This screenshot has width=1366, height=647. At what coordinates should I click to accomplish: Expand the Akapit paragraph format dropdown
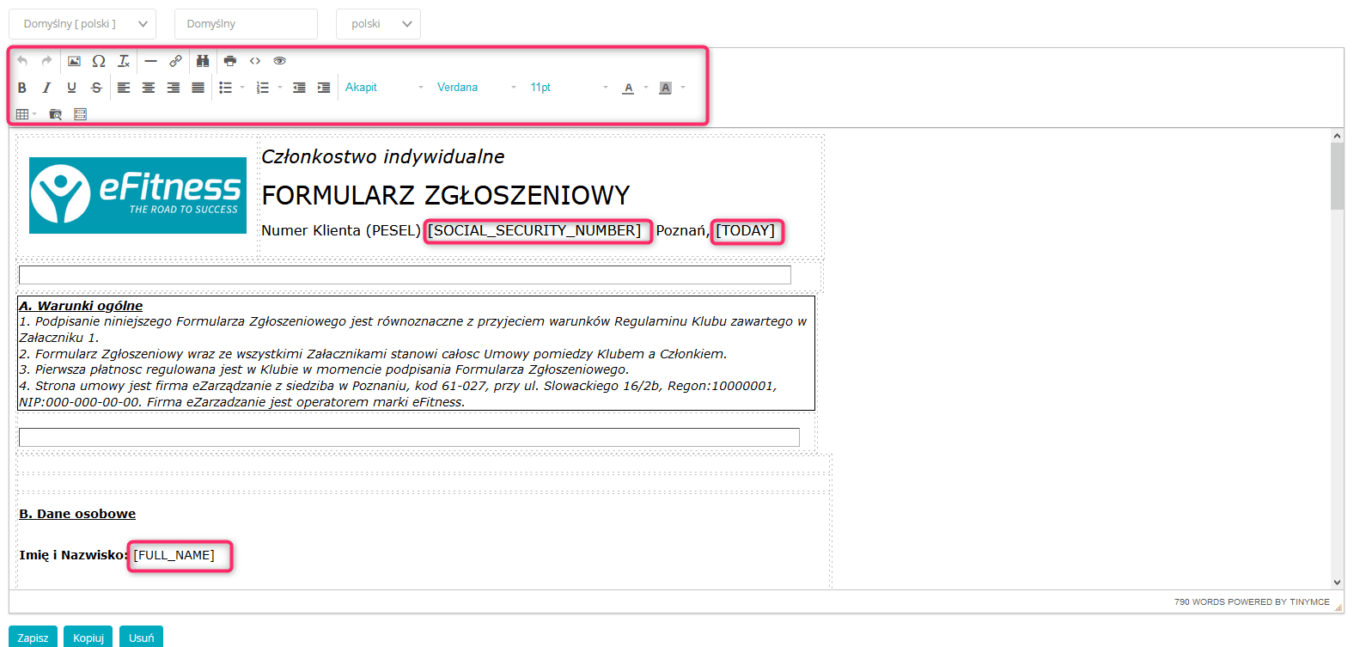[x=385, y=88]
